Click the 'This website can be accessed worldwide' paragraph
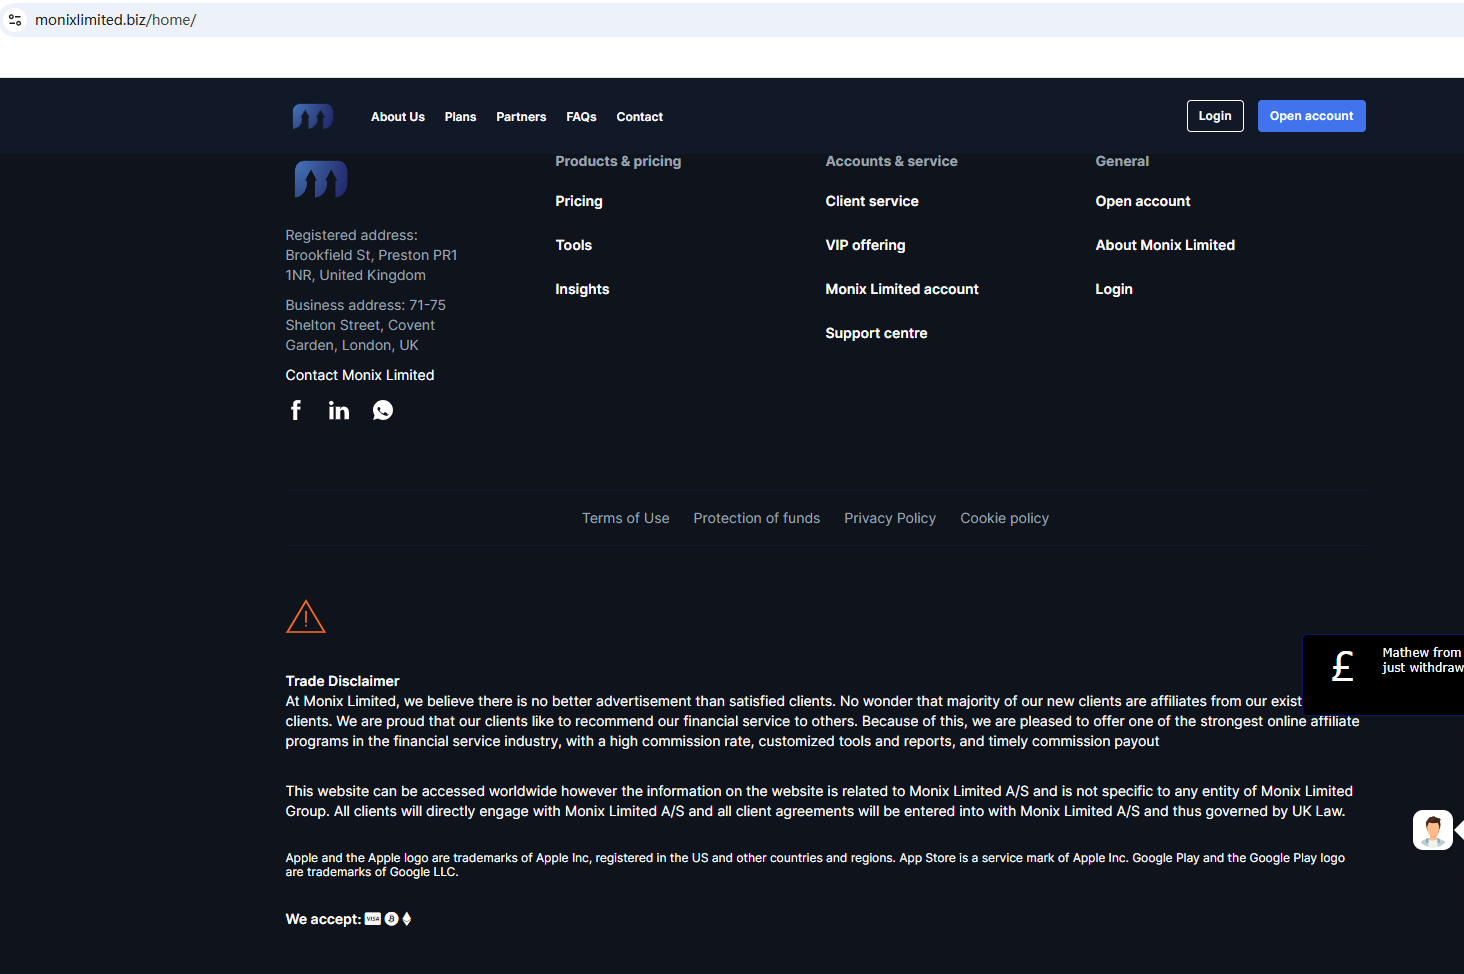1464x974 pixels. coord(819,801)
